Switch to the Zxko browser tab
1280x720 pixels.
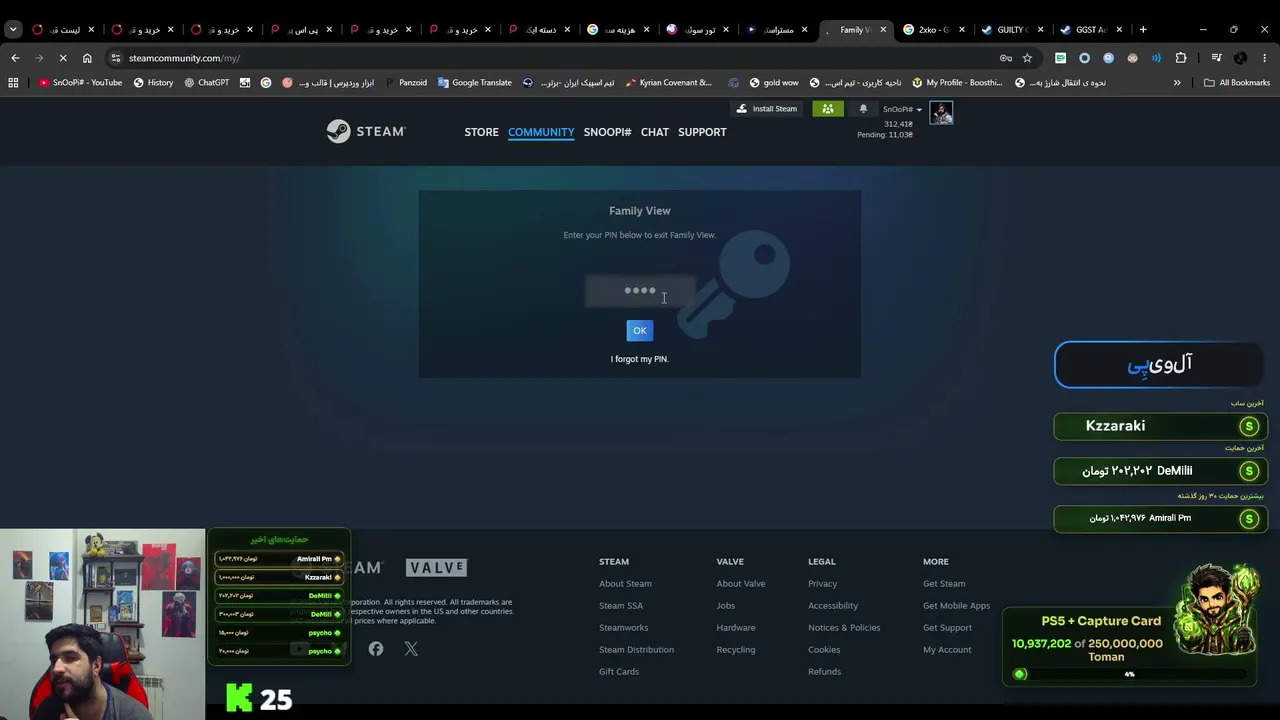click(933, 30)
